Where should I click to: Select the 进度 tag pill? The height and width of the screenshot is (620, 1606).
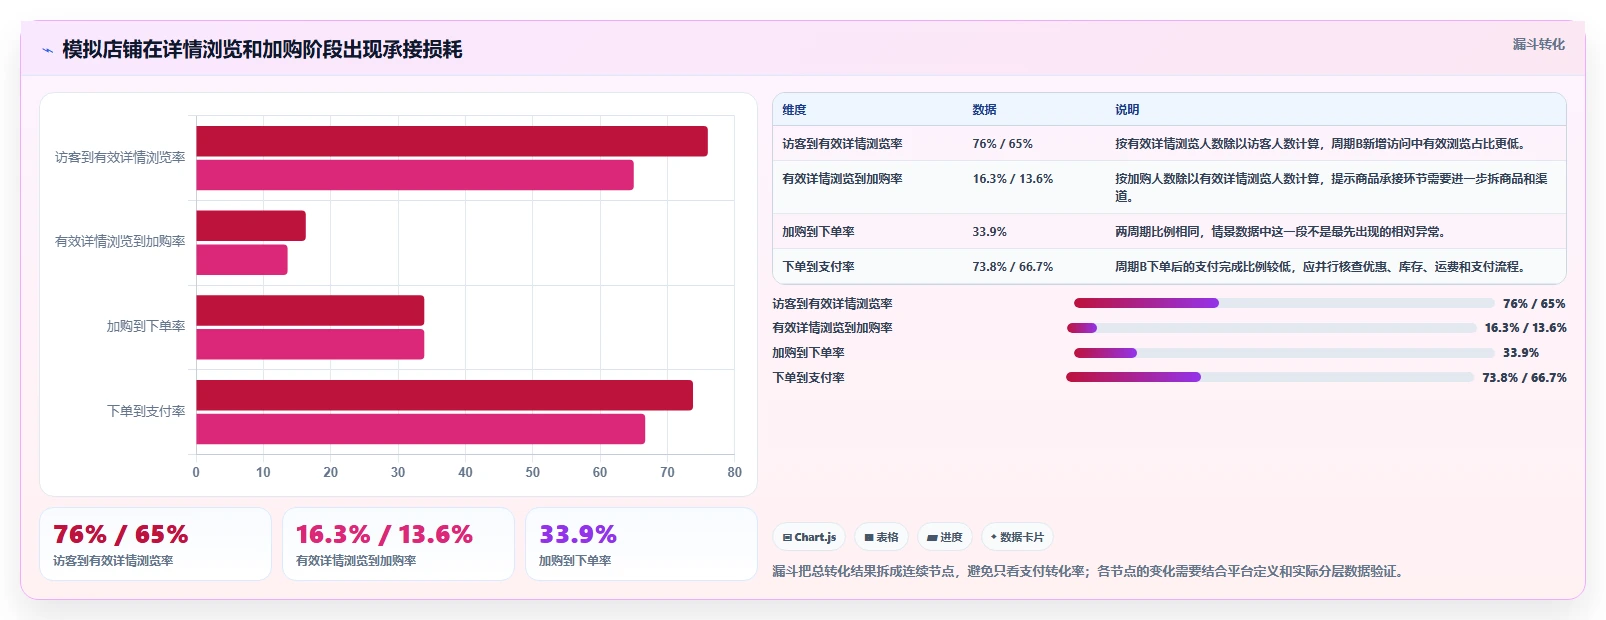point(945,537)
